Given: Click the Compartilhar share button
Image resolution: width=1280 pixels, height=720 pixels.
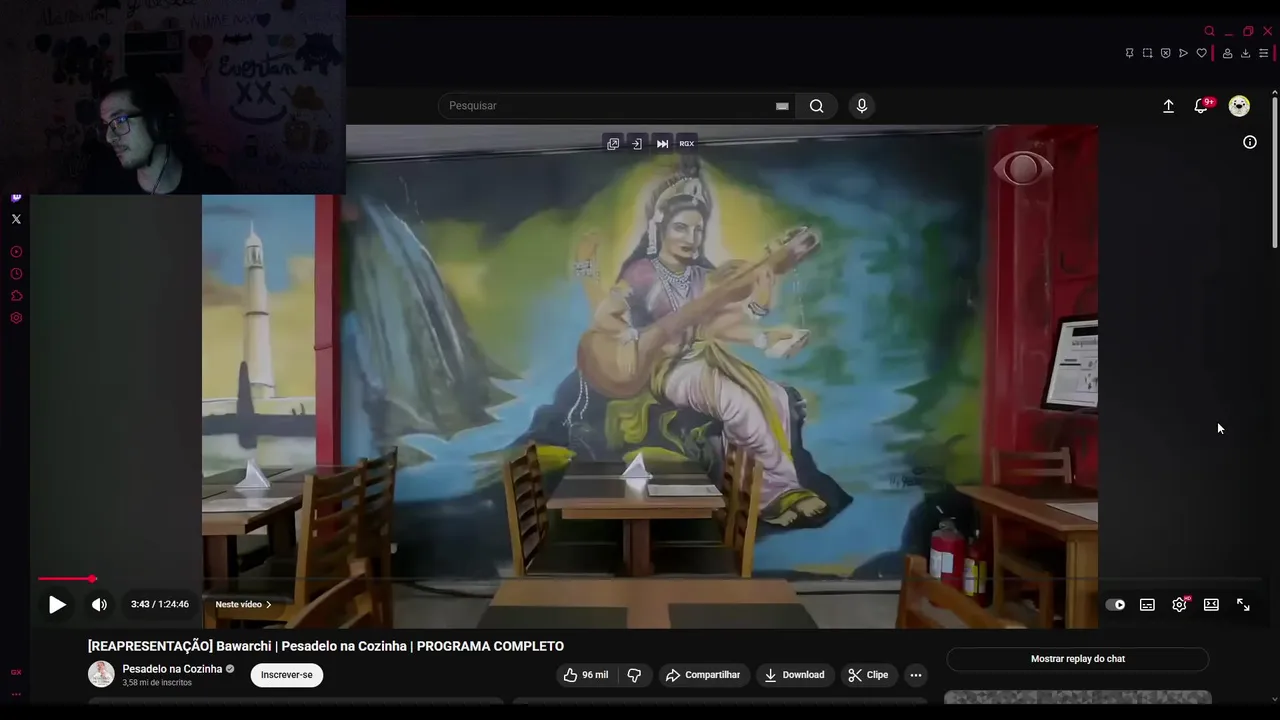Looking at the screenshot, I should pos(703,675).
